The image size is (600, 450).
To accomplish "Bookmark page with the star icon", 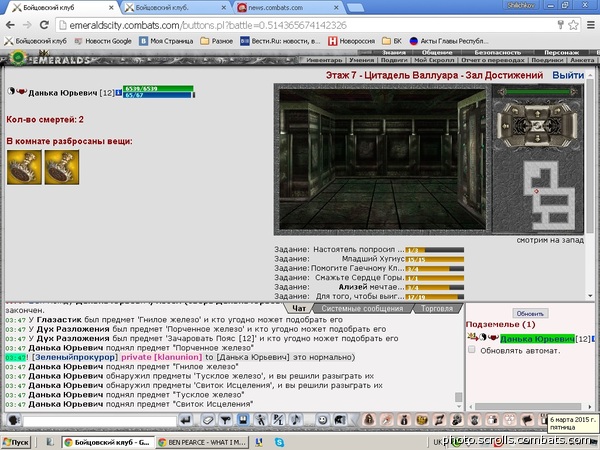I will pos(573,25).
